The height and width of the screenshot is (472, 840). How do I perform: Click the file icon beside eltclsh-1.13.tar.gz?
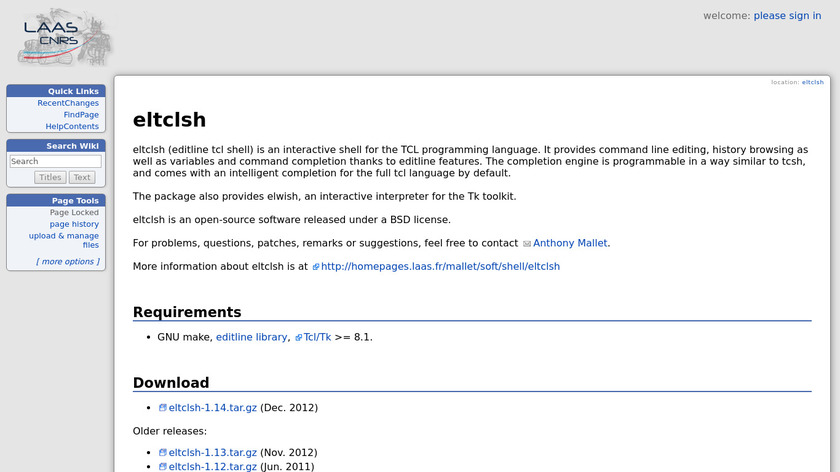[162, 453]
